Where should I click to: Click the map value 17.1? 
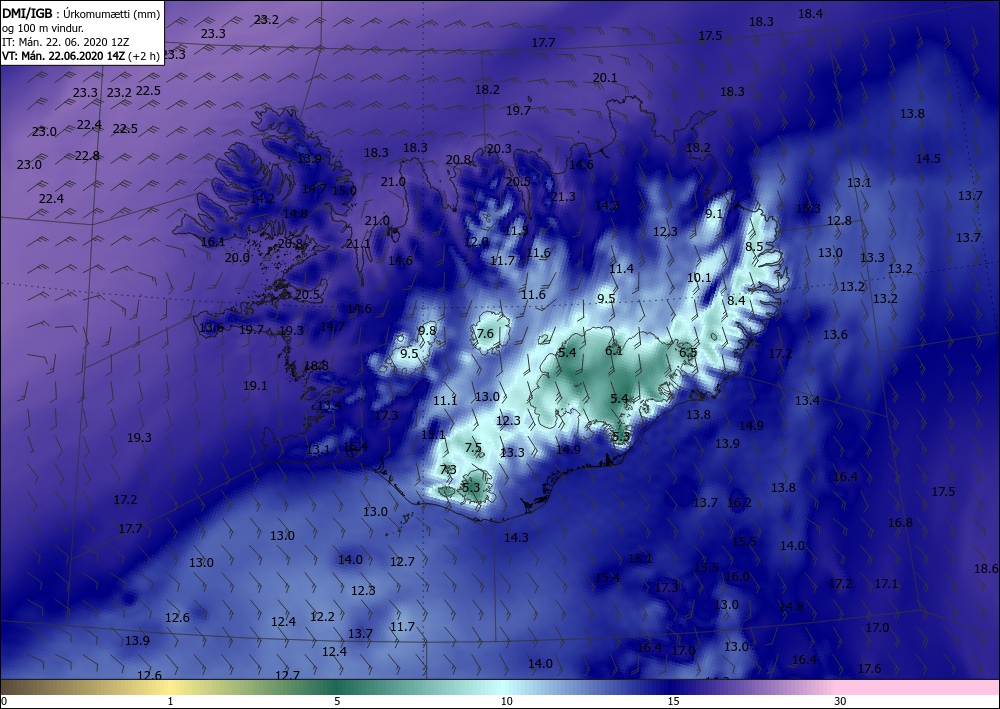pos(886,583)
